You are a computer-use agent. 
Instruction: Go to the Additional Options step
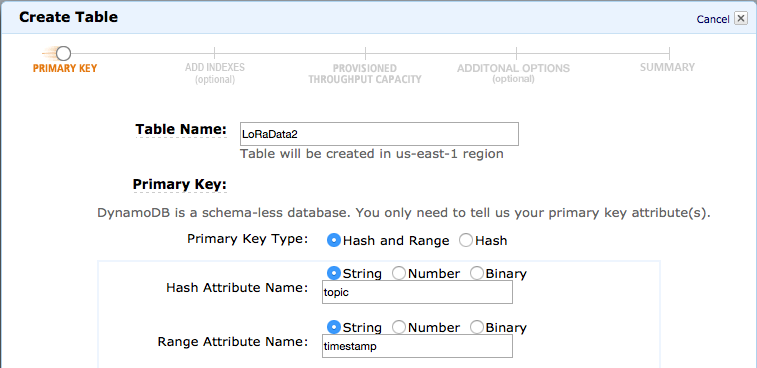click(513, 73)
